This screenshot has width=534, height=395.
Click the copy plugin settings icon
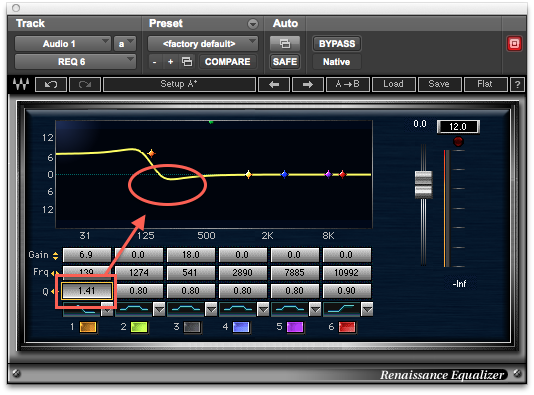[x=187, y=62]
